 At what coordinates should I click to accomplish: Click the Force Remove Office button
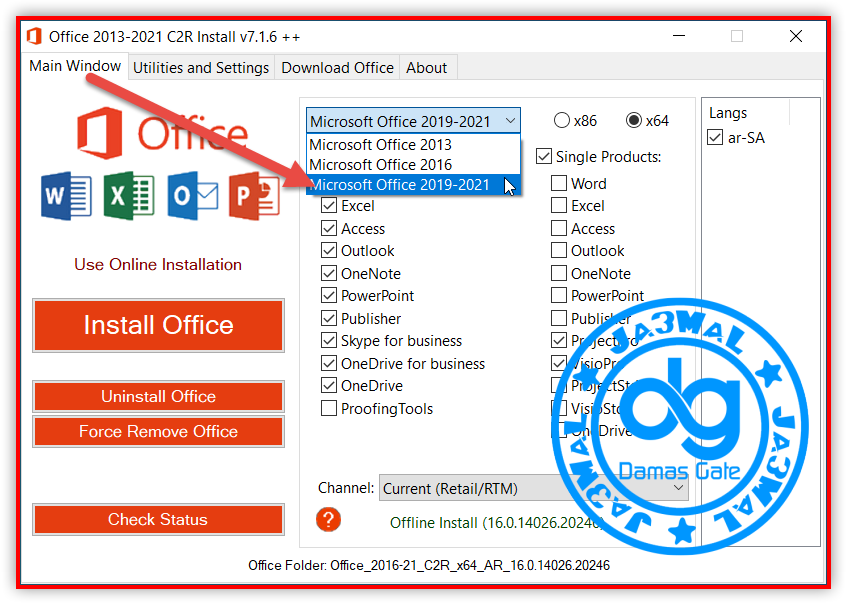click(158, 431)
